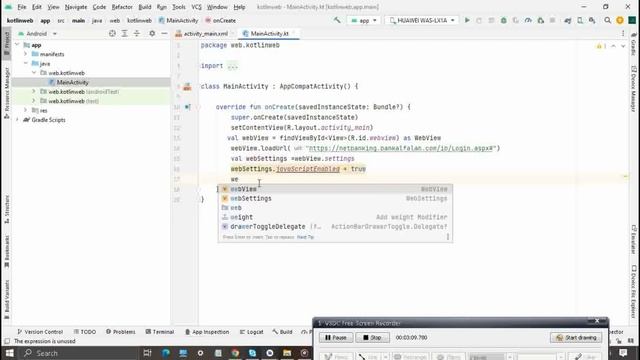Open the HUAWEI WAS-LX1A device dropdown

tap(422, 20)
